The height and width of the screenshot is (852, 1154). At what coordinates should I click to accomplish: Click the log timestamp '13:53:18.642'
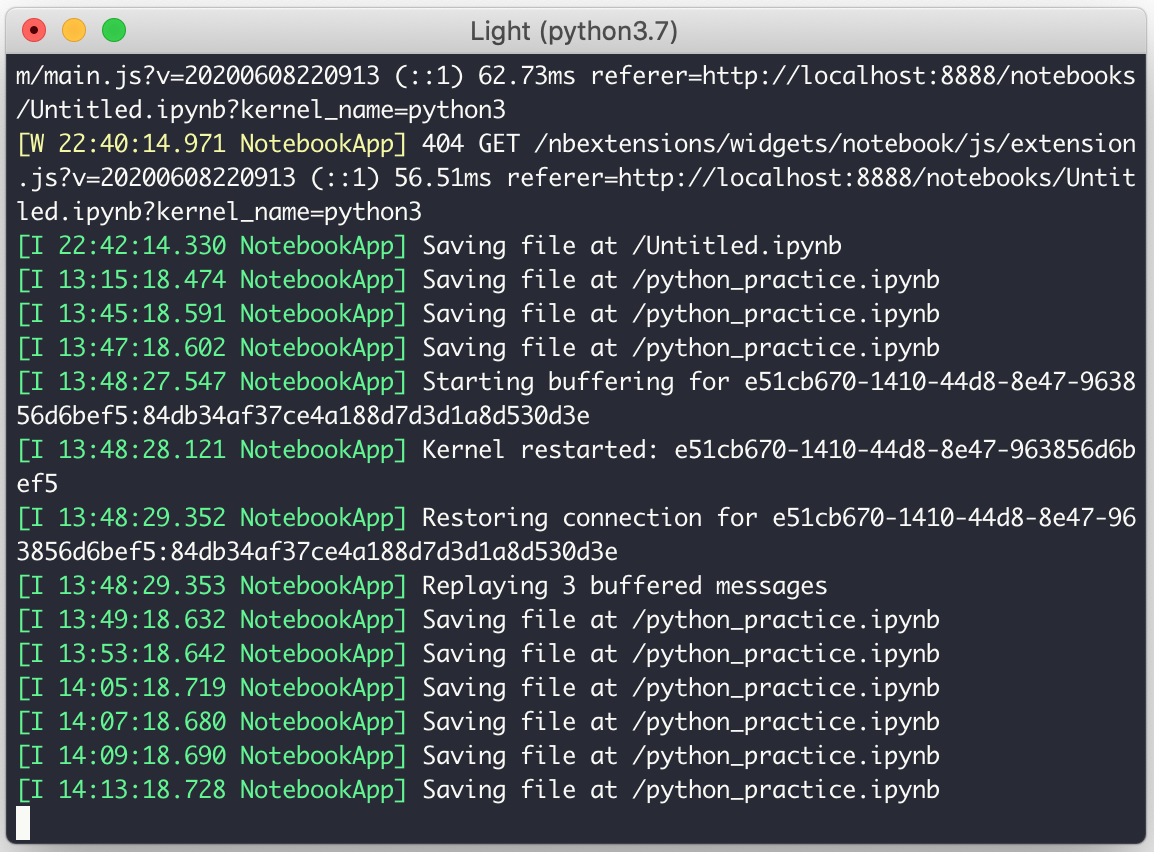click(x=142, y=653)
